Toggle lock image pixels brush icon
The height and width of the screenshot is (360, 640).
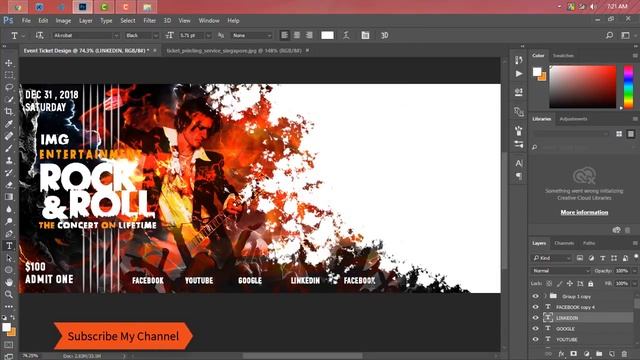[x=560, y=283]
